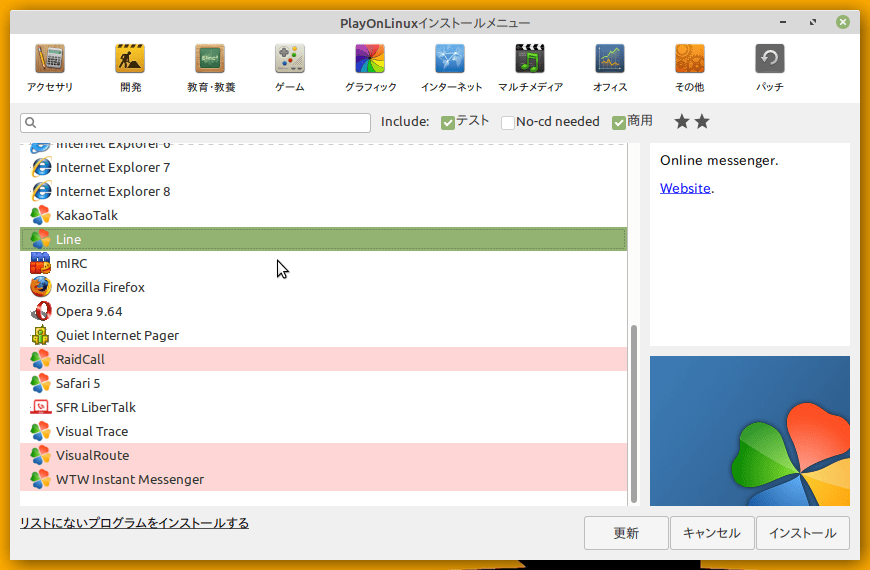Click the インストール install button
The image size is (870, 570).
(x=803, y=533)
